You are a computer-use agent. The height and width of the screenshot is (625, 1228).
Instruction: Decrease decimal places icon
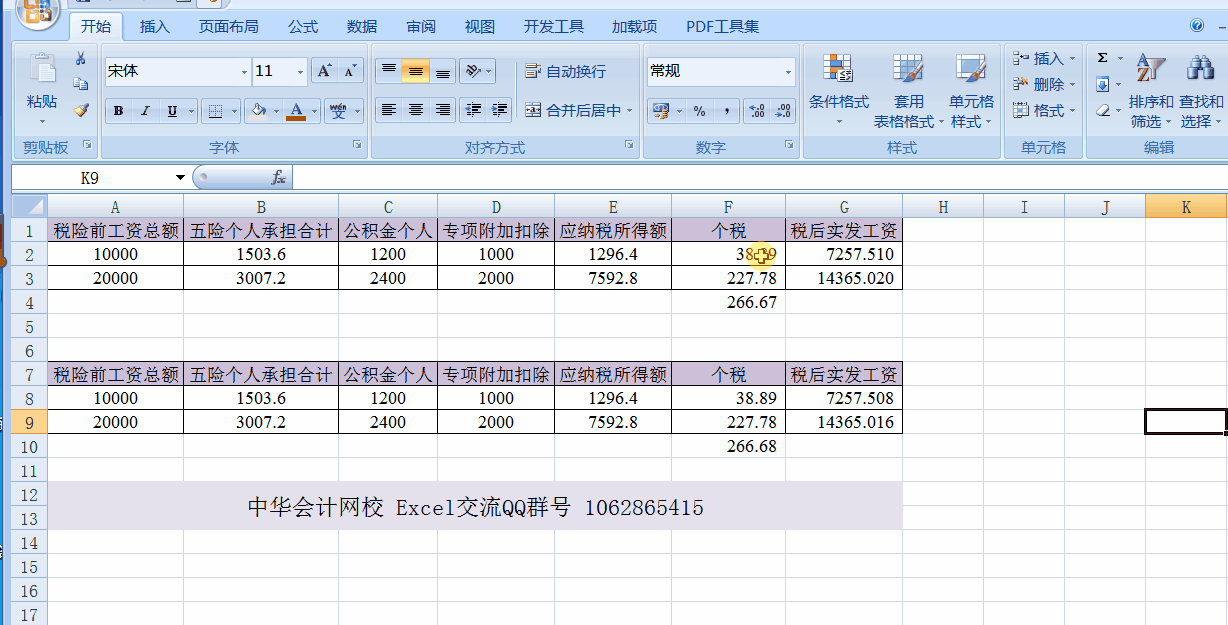click(783, 111)
